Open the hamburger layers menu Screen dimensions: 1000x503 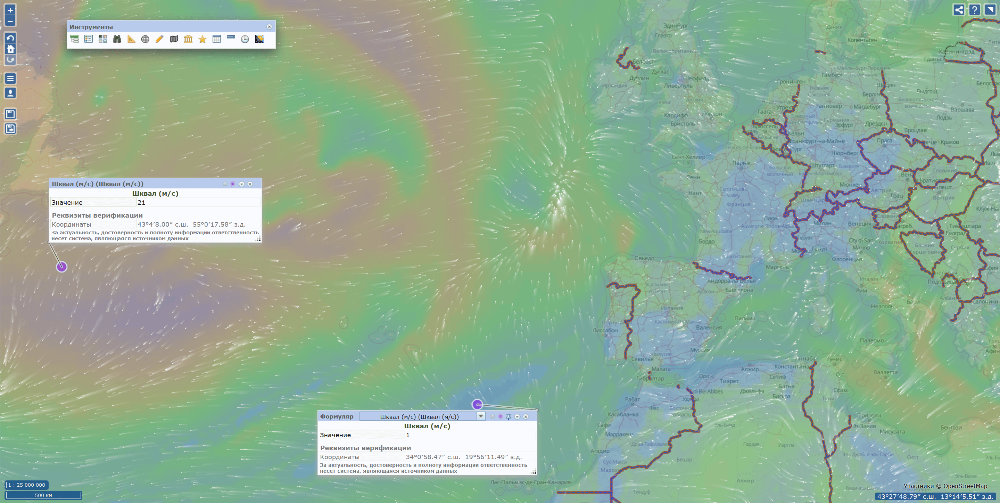tap(10, 78)
